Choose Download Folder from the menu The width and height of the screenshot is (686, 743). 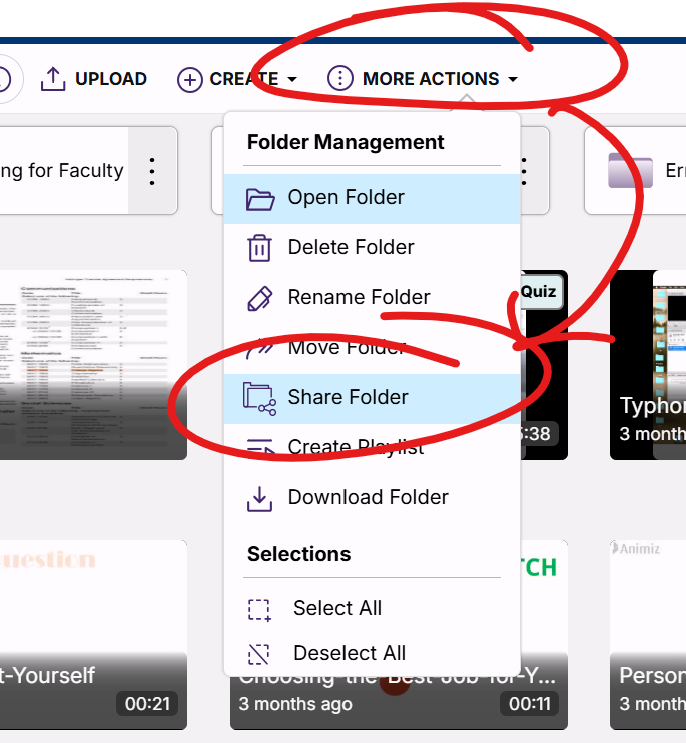click(372, 498)
